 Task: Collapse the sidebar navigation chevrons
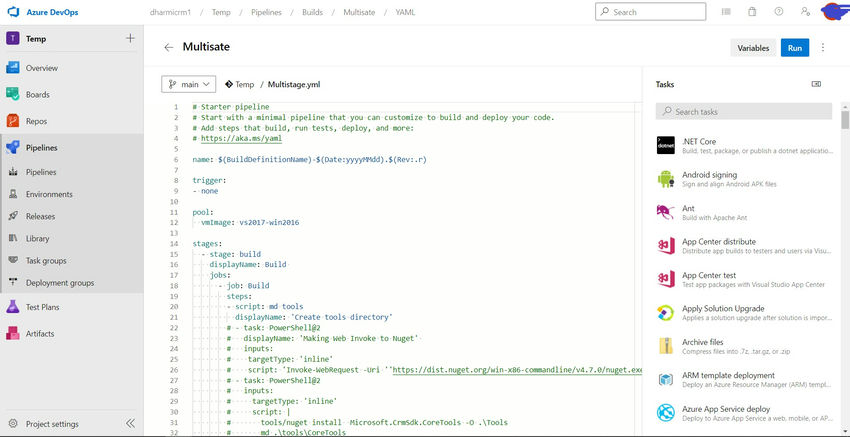[130, 423]
